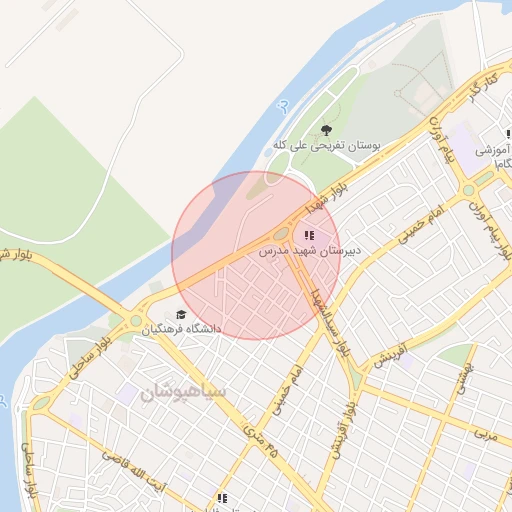This screenshot has height=512, width=512.
Task: Click the swimmer icon at the left edge of river
Action: (3, 401)
